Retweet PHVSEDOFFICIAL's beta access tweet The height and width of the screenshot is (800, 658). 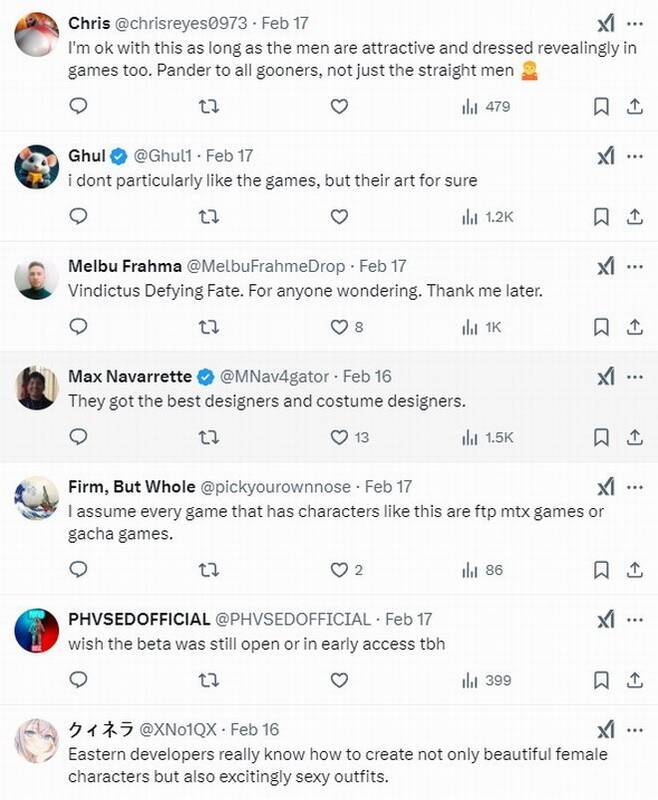(209, 680)
